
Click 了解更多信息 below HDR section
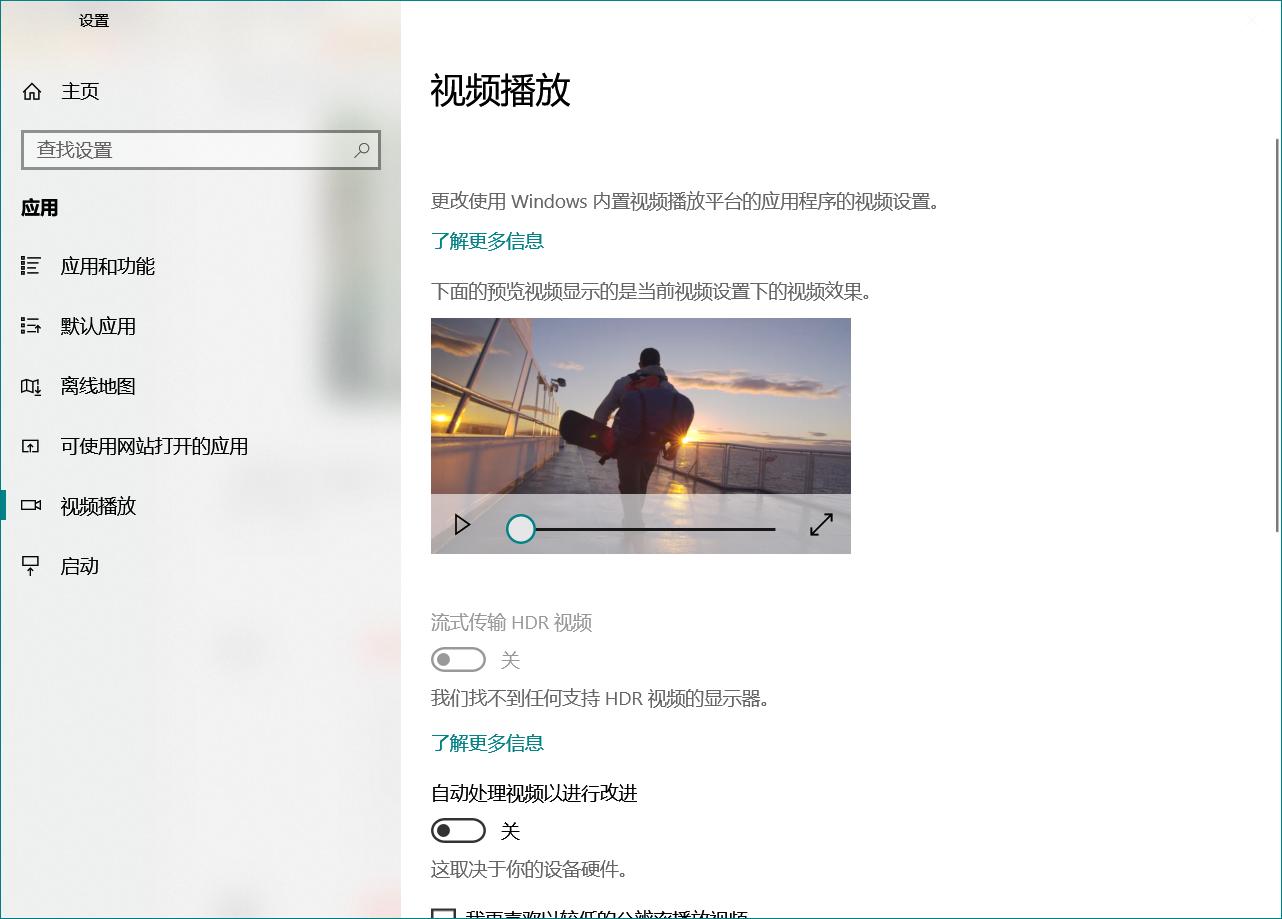click(487, 743)
